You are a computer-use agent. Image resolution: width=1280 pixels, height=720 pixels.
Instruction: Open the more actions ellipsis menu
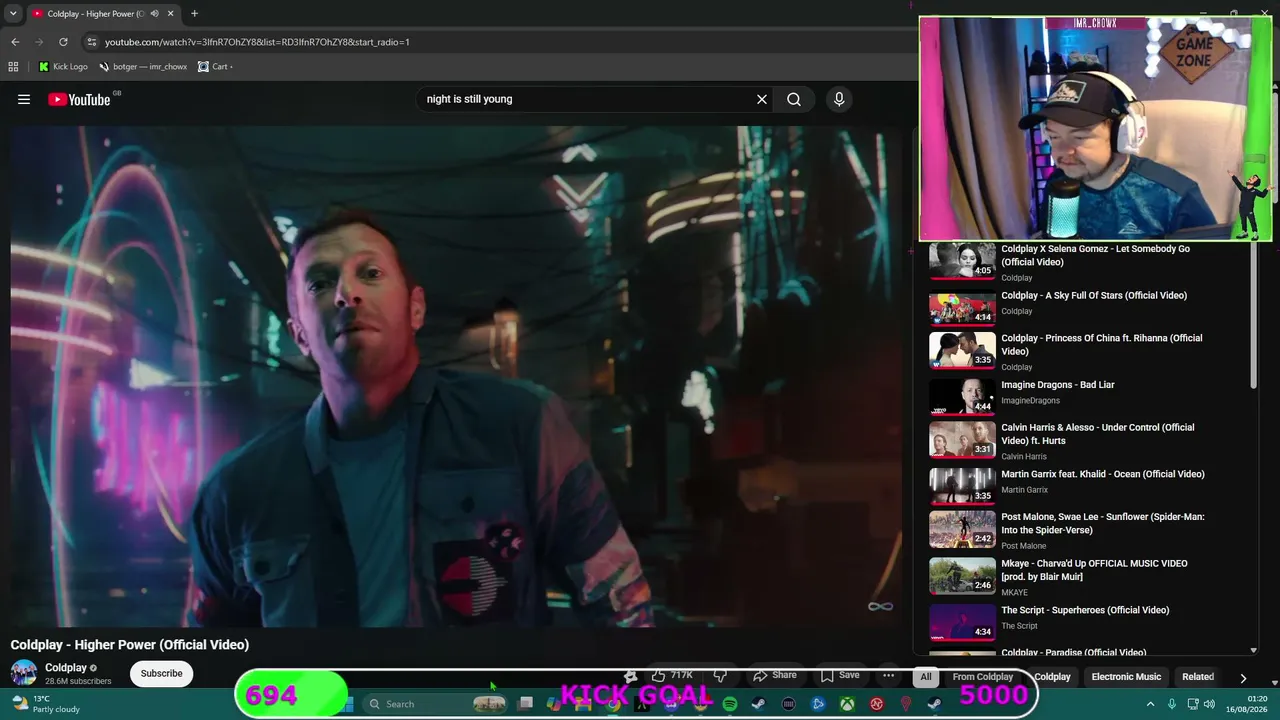tap(888, 675)
